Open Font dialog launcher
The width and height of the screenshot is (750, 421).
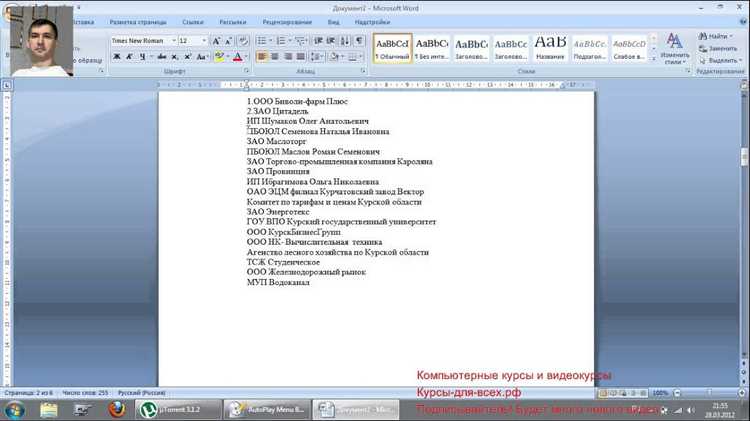pyautogui.click(x=246, y=71)
